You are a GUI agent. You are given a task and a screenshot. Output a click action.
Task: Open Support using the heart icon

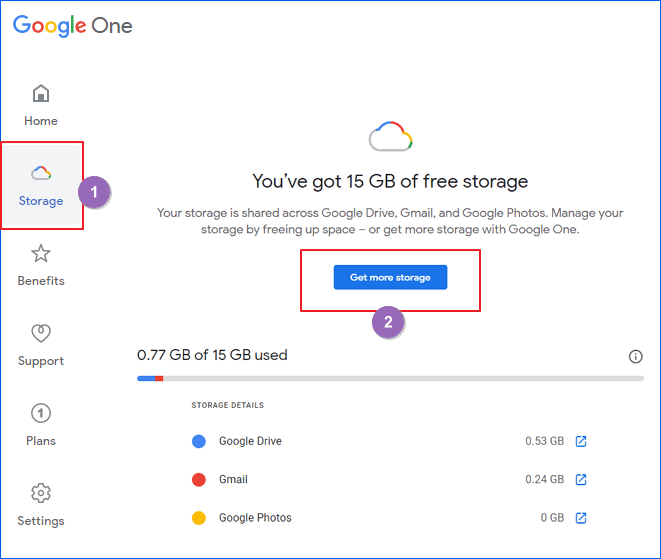click(41, 334)
